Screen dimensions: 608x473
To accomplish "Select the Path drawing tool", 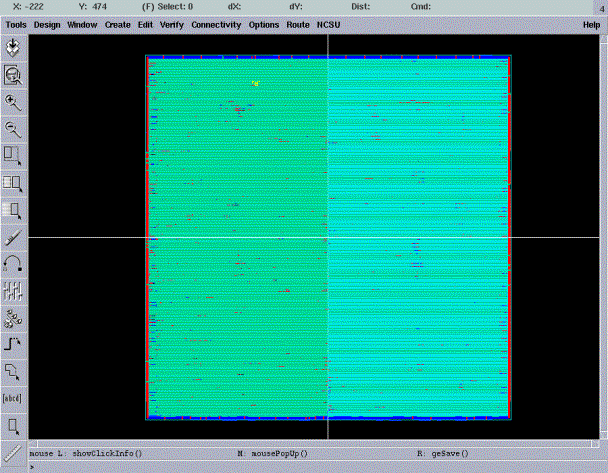I will tap(14, 345).
